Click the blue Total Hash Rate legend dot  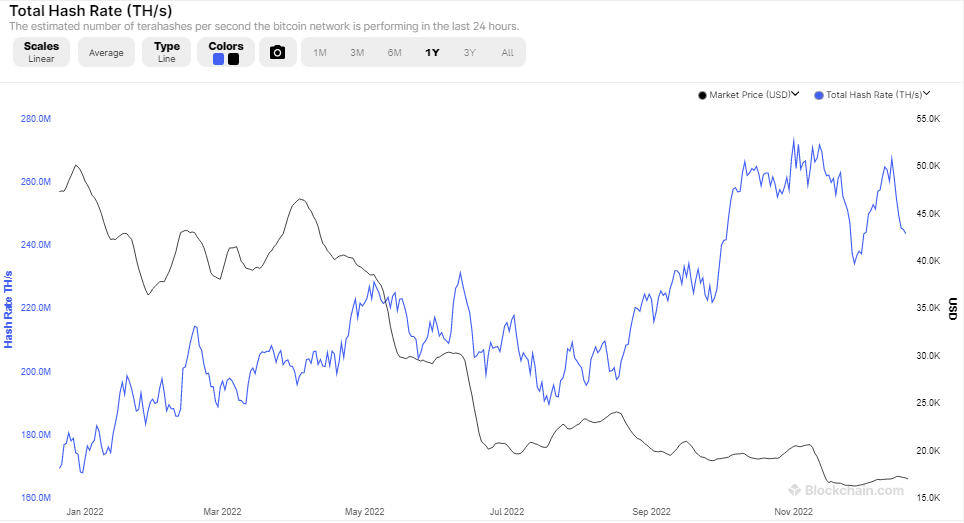coord(819,95)
